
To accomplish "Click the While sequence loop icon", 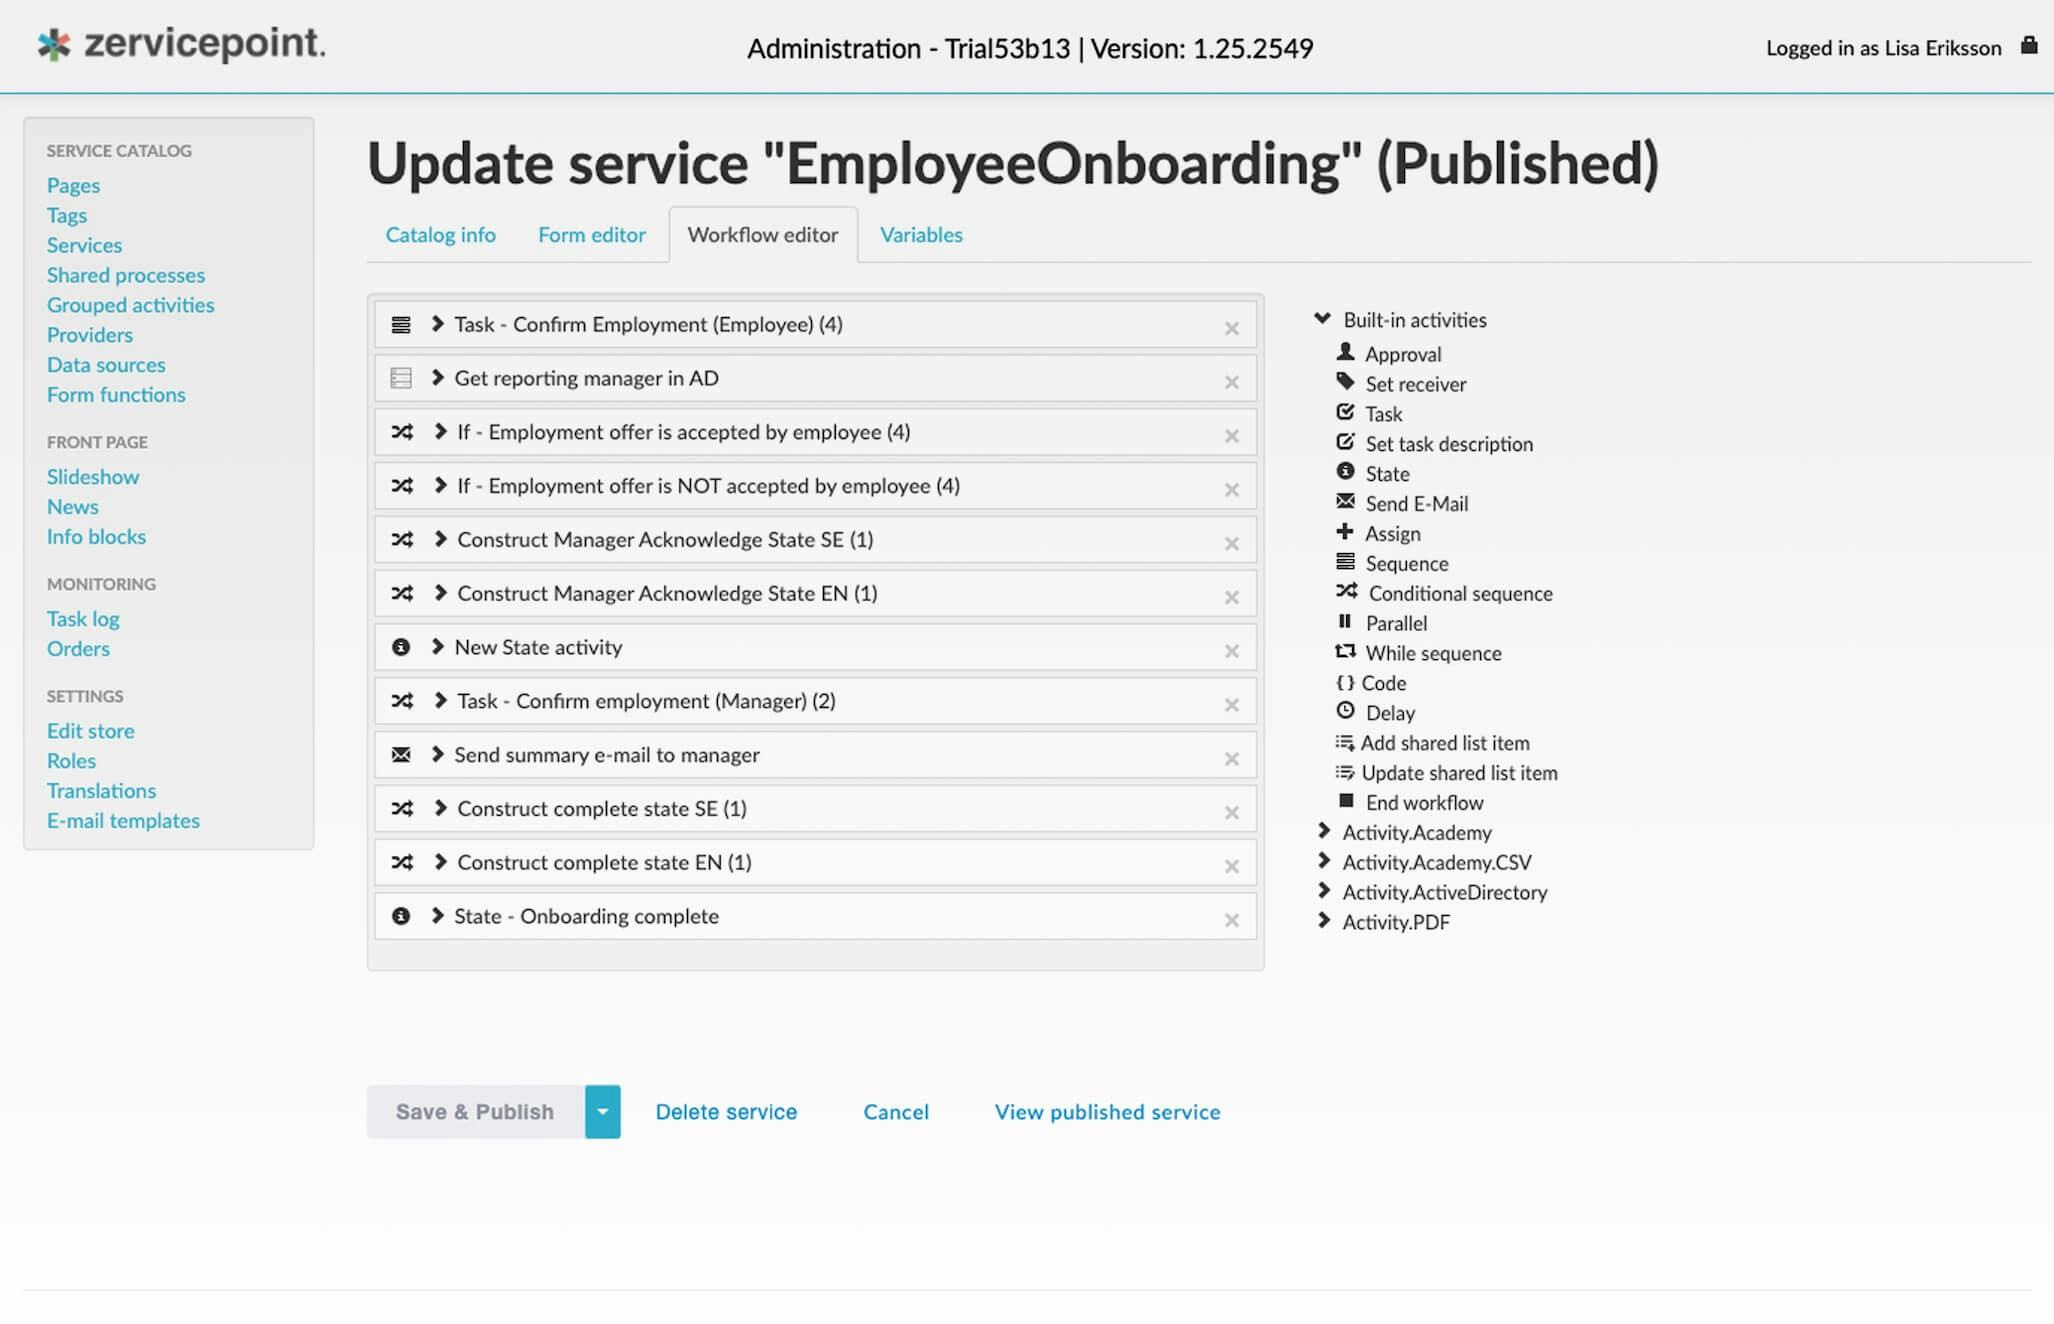I will pyautogui.click(x=1345, y=652).
